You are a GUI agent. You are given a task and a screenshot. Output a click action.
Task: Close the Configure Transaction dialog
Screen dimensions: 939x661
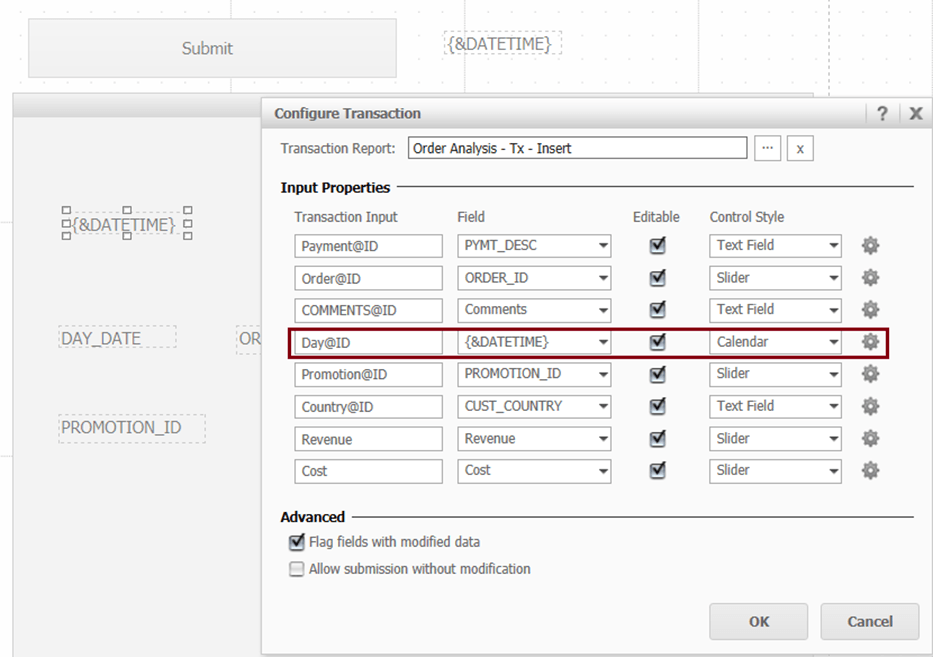(916, 113)
